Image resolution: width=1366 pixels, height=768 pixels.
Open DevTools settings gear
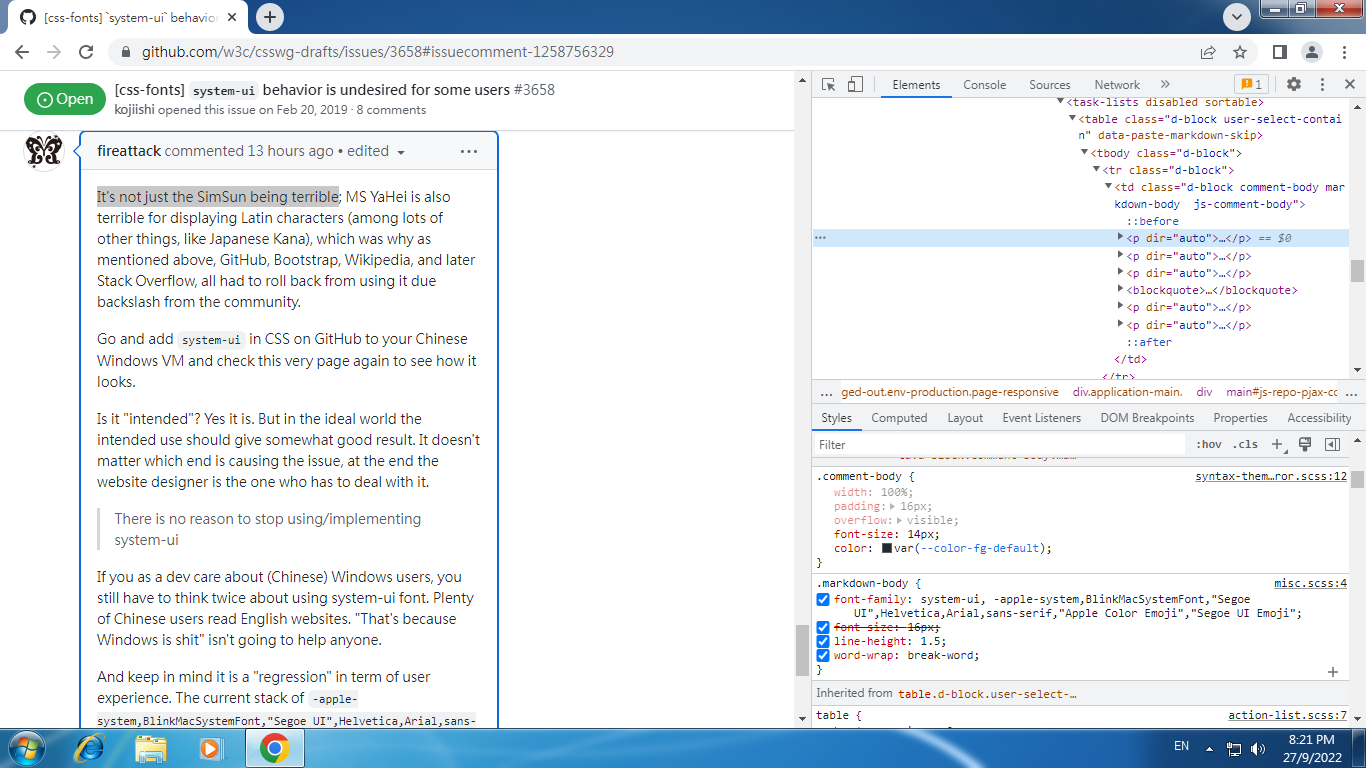click(x=1294, y=85)
